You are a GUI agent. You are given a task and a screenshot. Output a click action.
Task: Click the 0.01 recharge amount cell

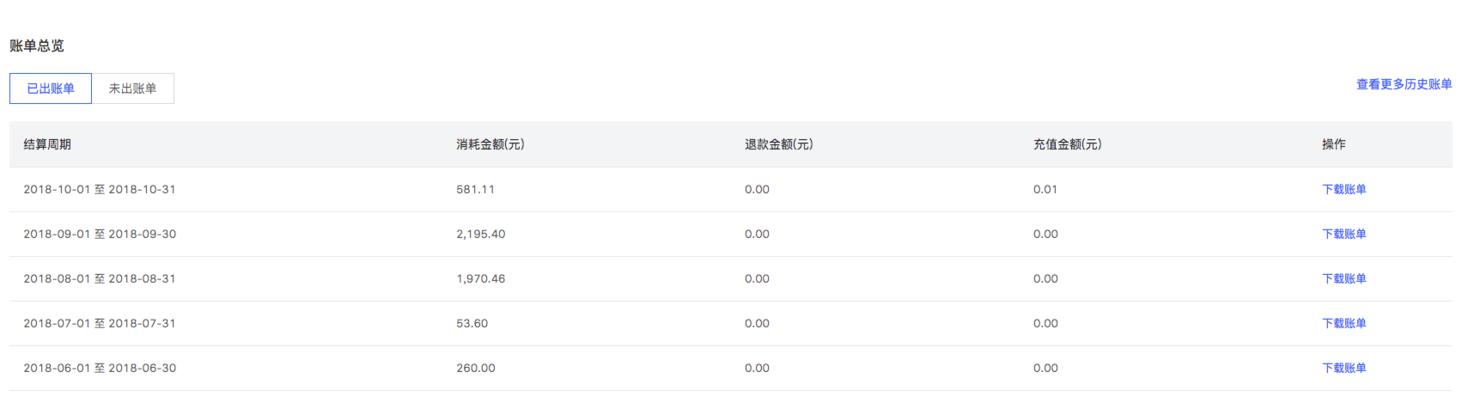coord(1045,189)
